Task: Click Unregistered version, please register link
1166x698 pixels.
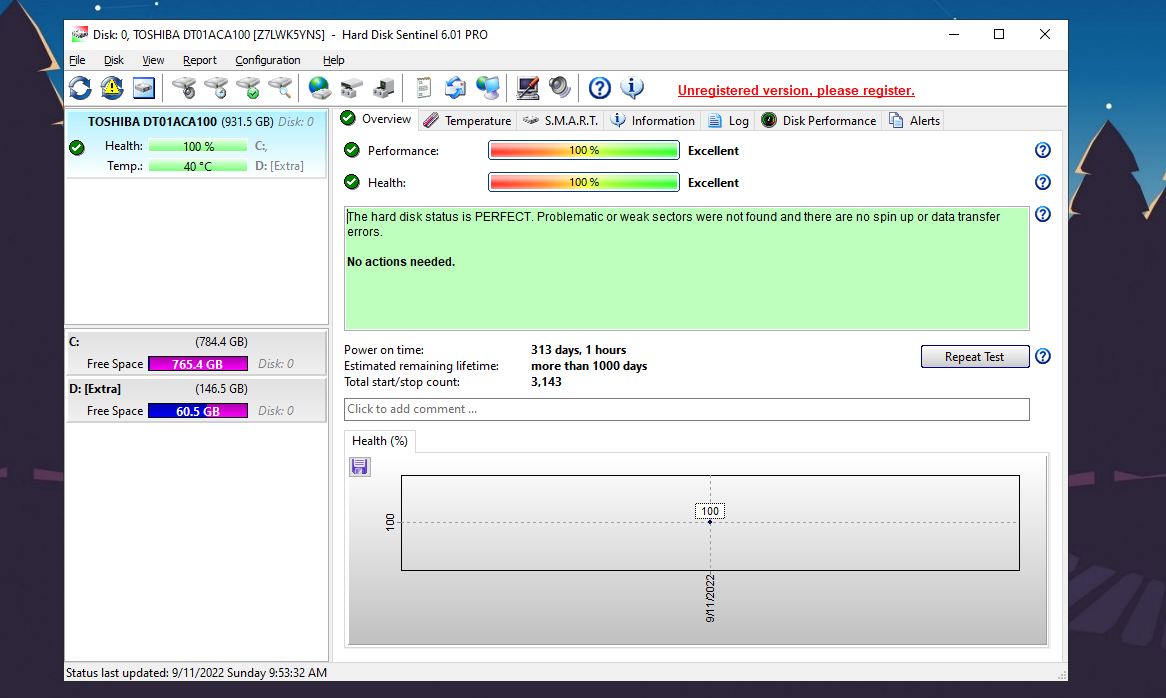Action: [x=796, y=91]
